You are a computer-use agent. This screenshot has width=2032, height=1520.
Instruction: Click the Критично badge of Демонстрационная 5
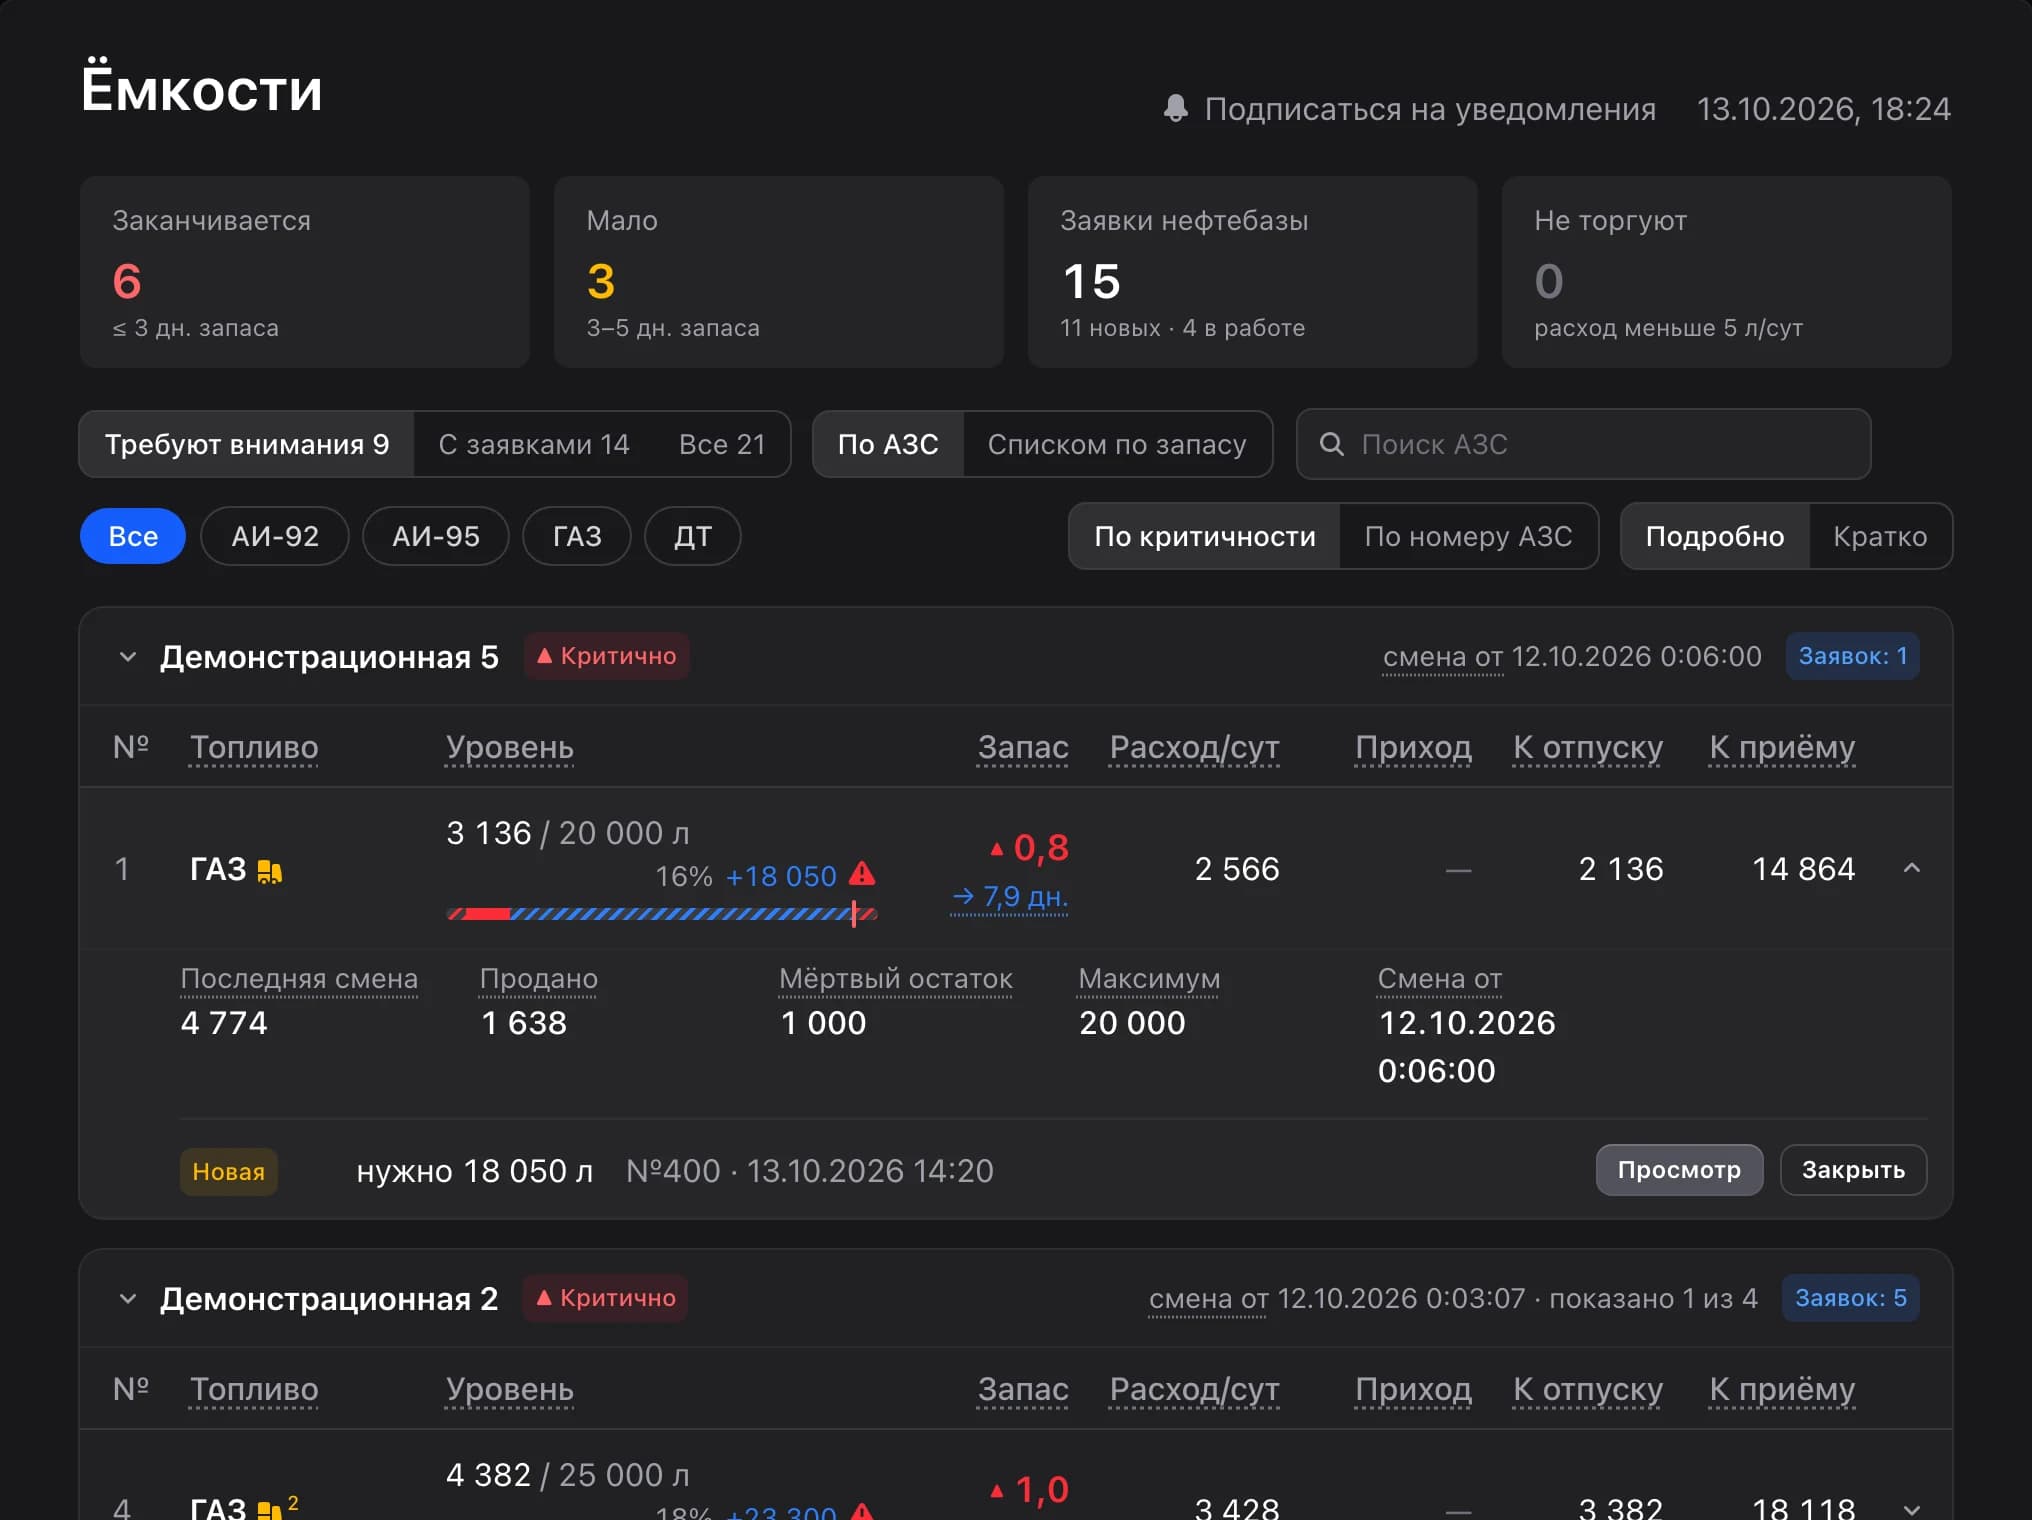(x=607, y=656)
